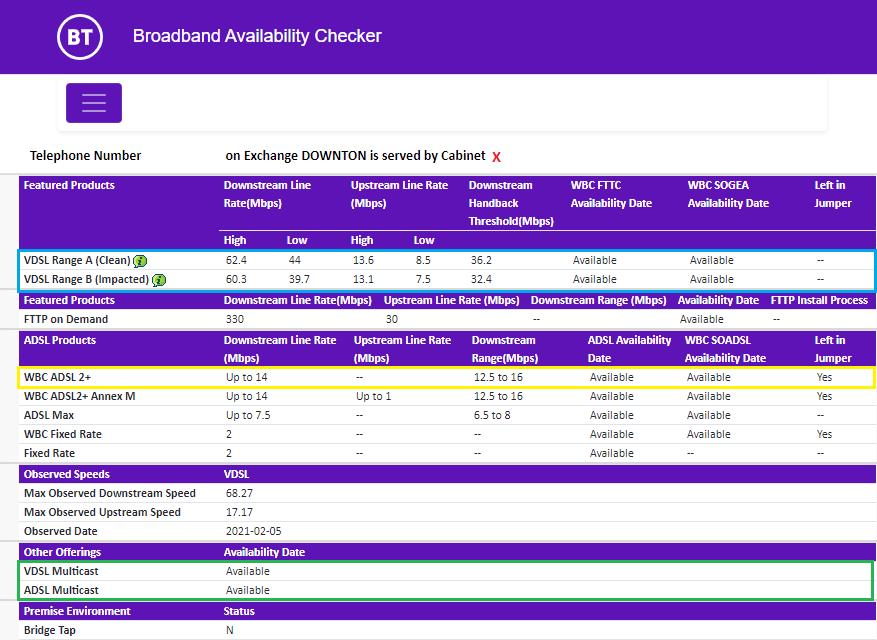This screenshot has height=640, width=877.
Task: Click the FTTP on Demand product name
Action: click(x=66, y=319)
